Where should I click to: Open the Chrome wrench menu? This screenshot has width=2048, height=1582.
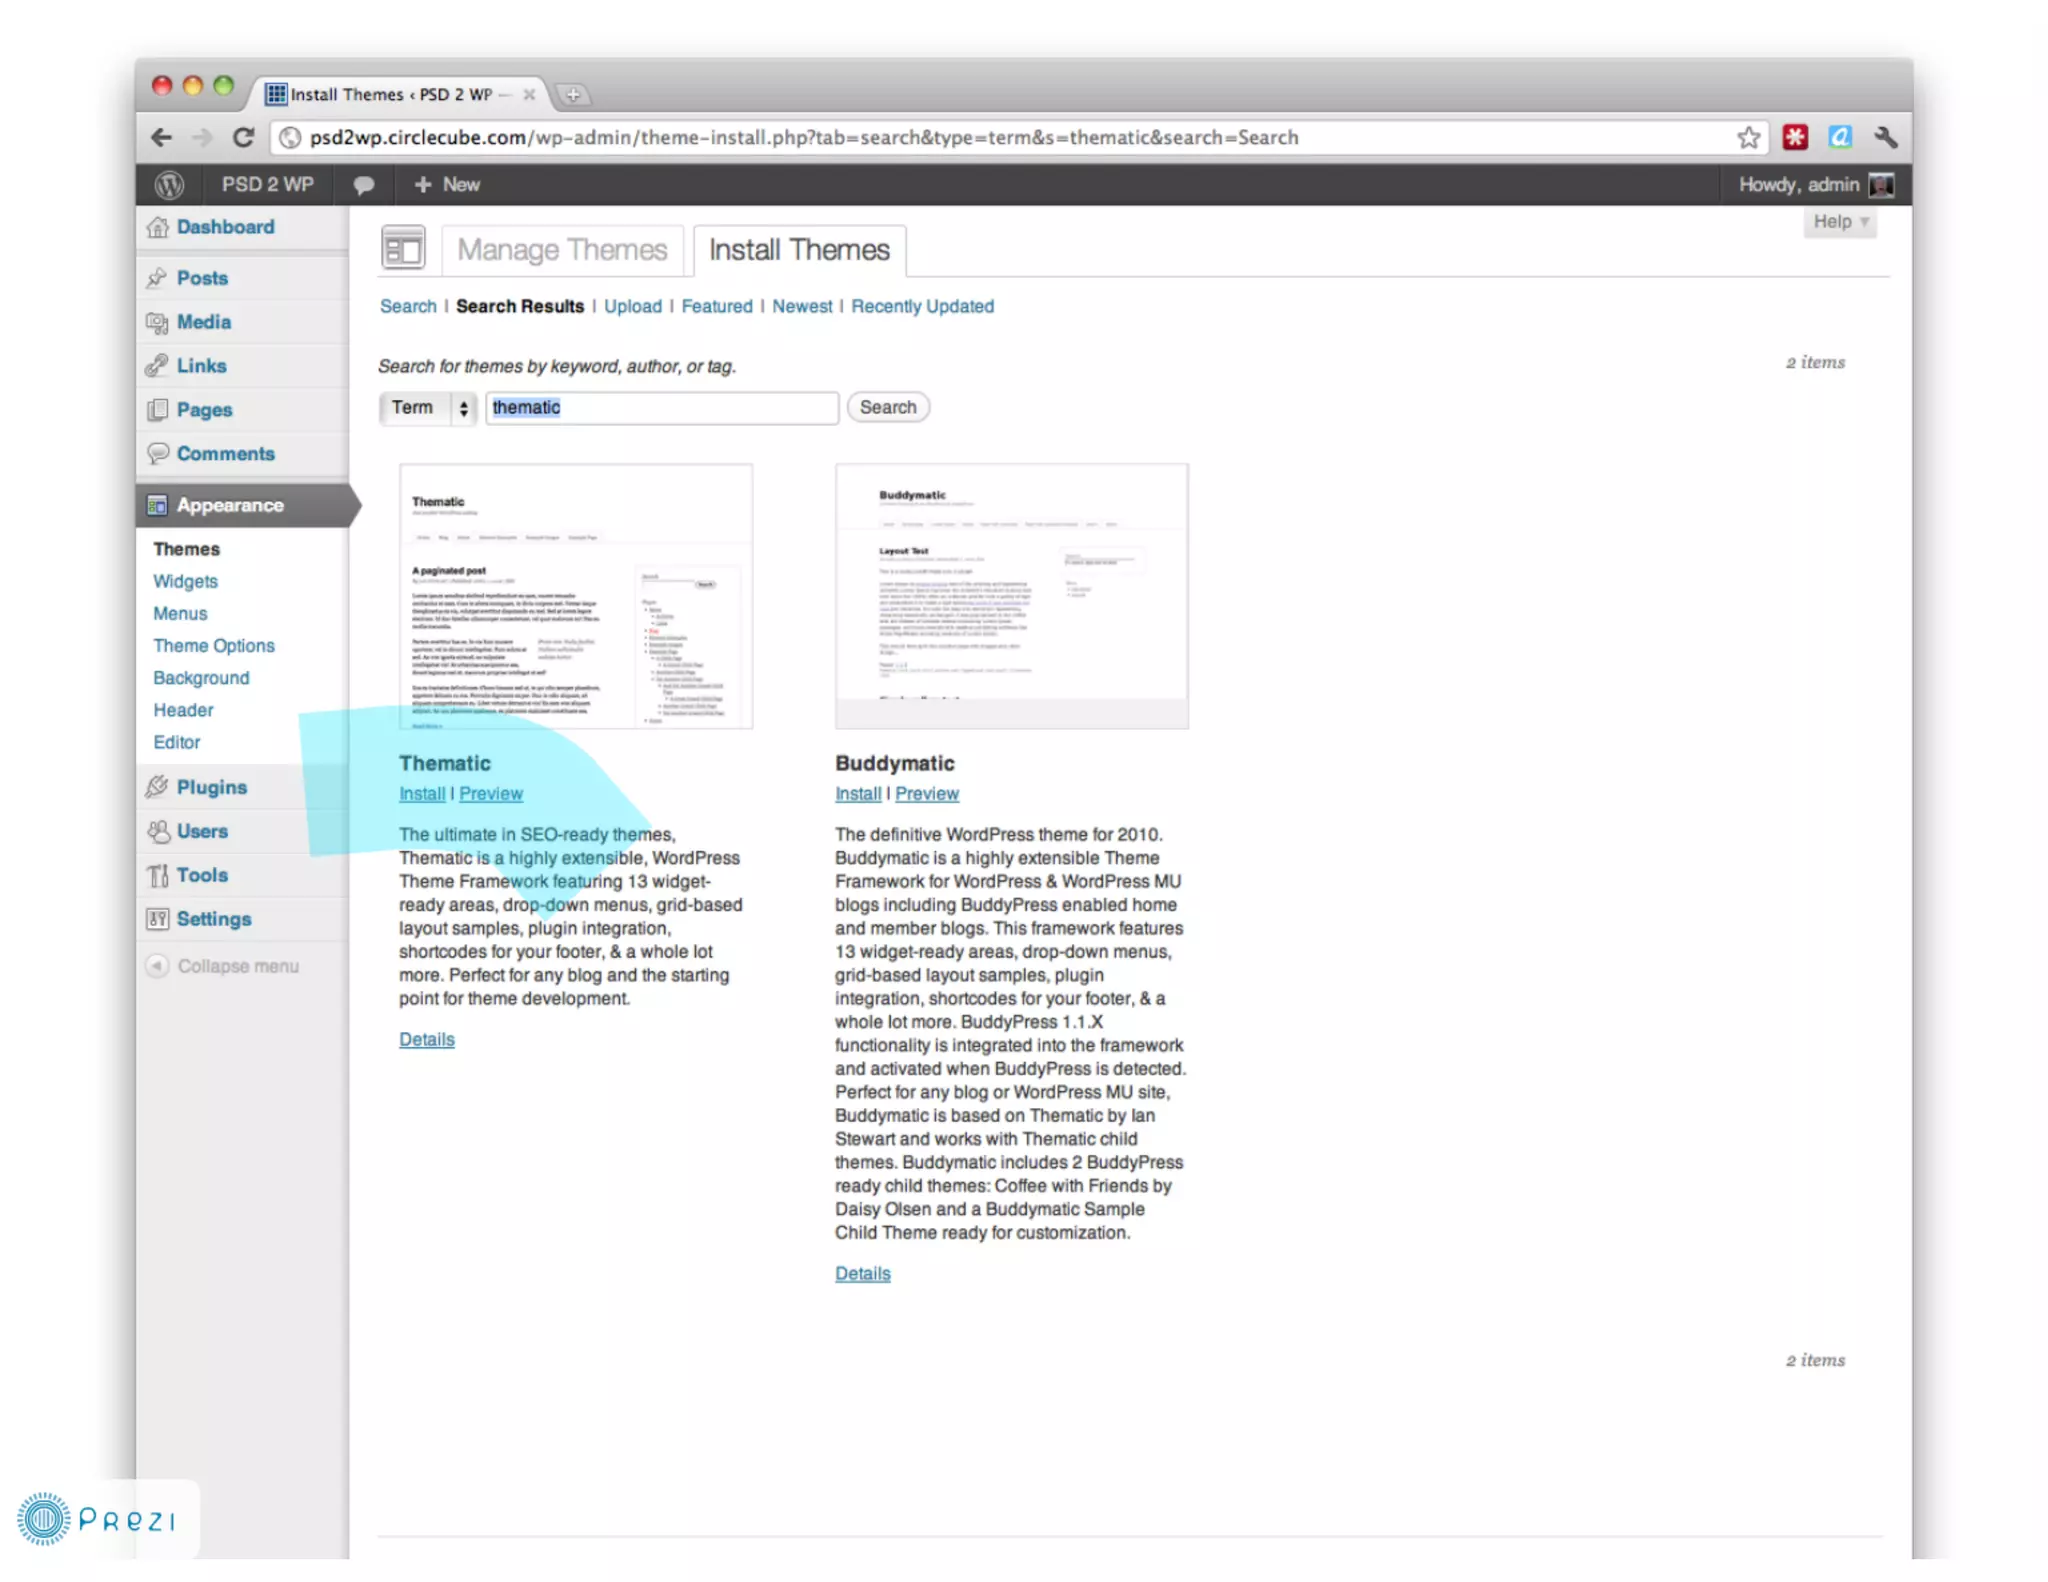(x=1886, y=137)
